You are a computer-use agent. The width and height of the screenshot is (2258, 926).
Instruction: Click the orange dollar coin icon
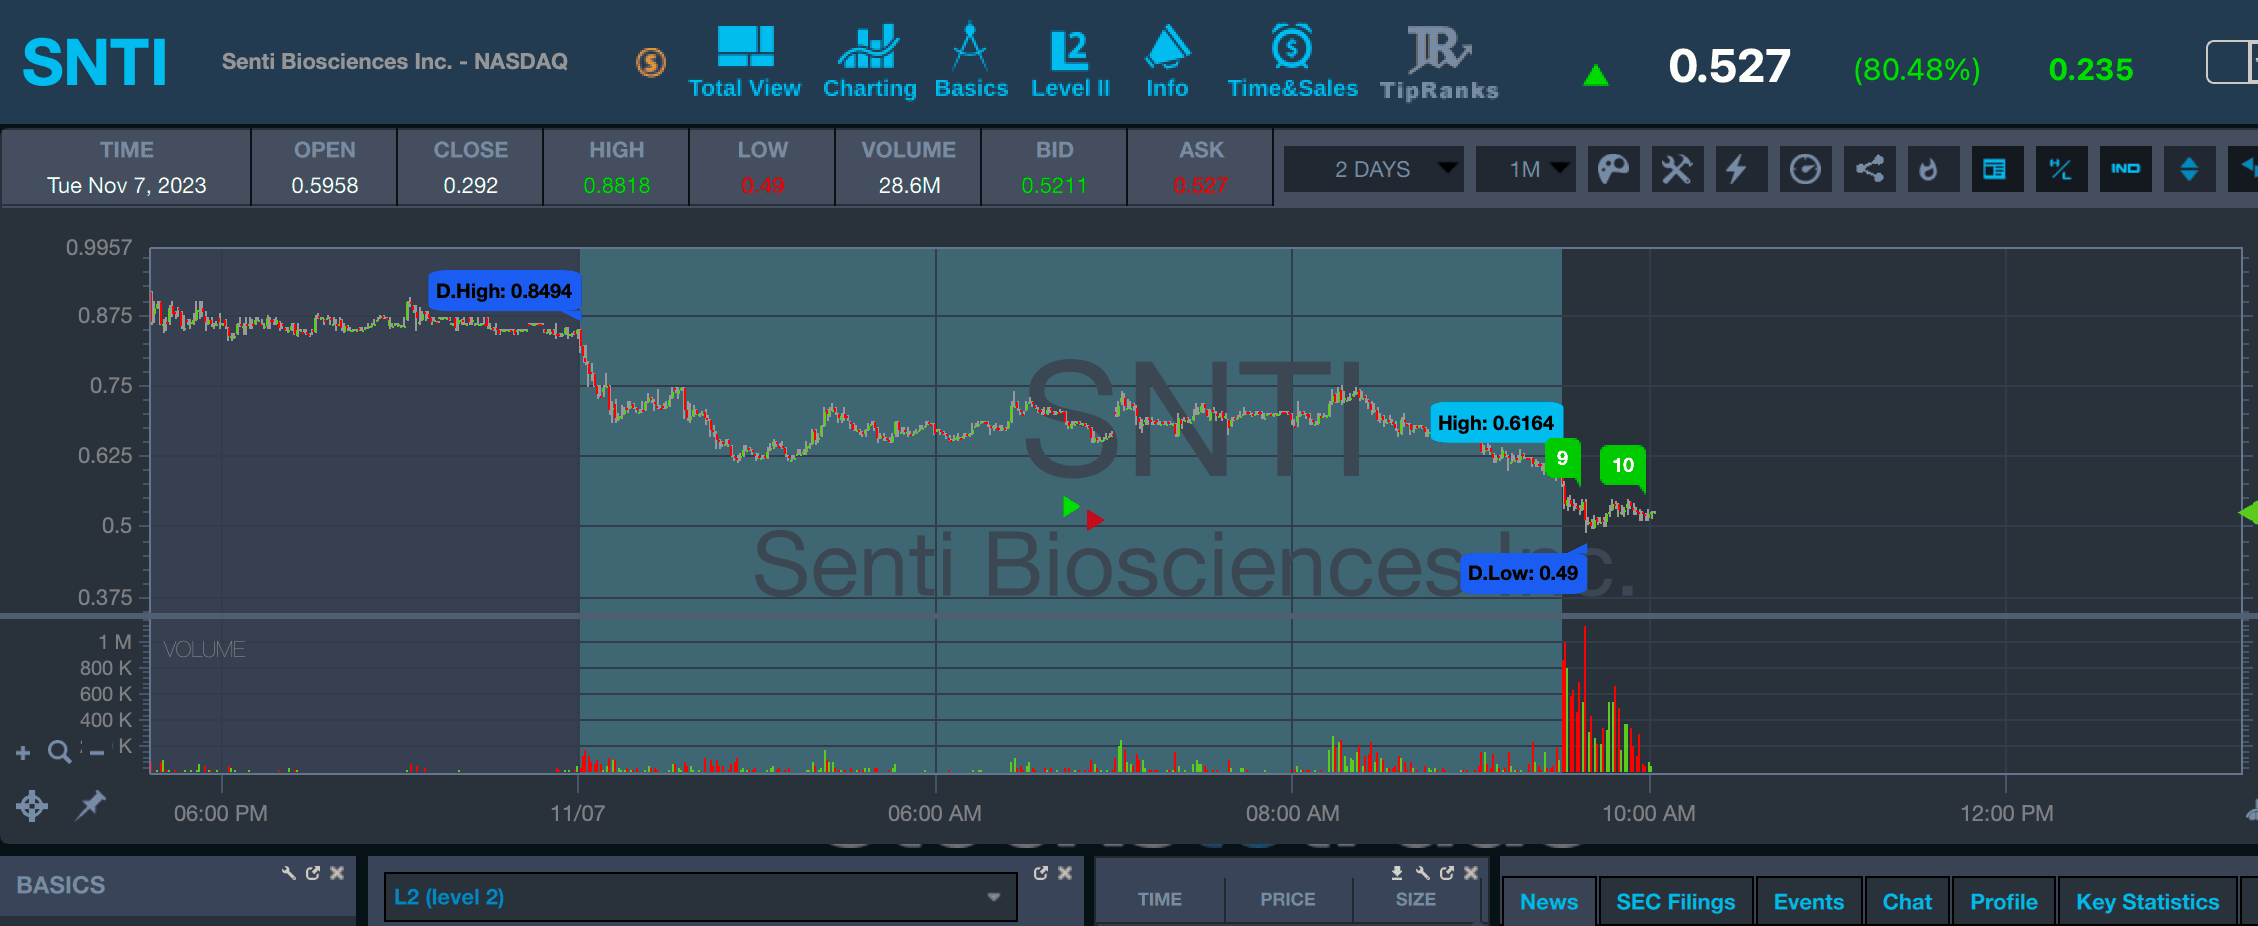coord(651,63)
